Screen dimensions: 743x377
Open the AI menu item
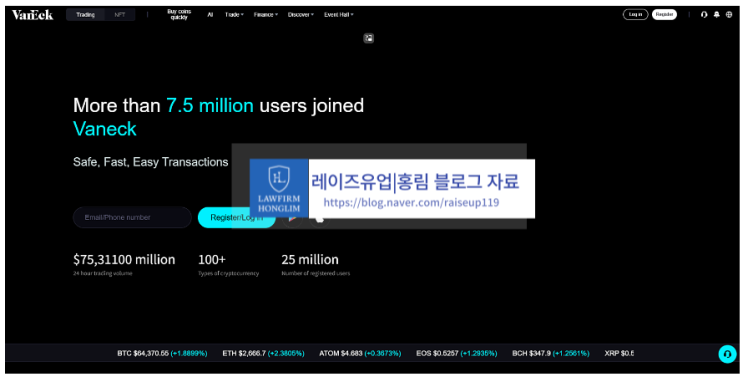point(210,15)
